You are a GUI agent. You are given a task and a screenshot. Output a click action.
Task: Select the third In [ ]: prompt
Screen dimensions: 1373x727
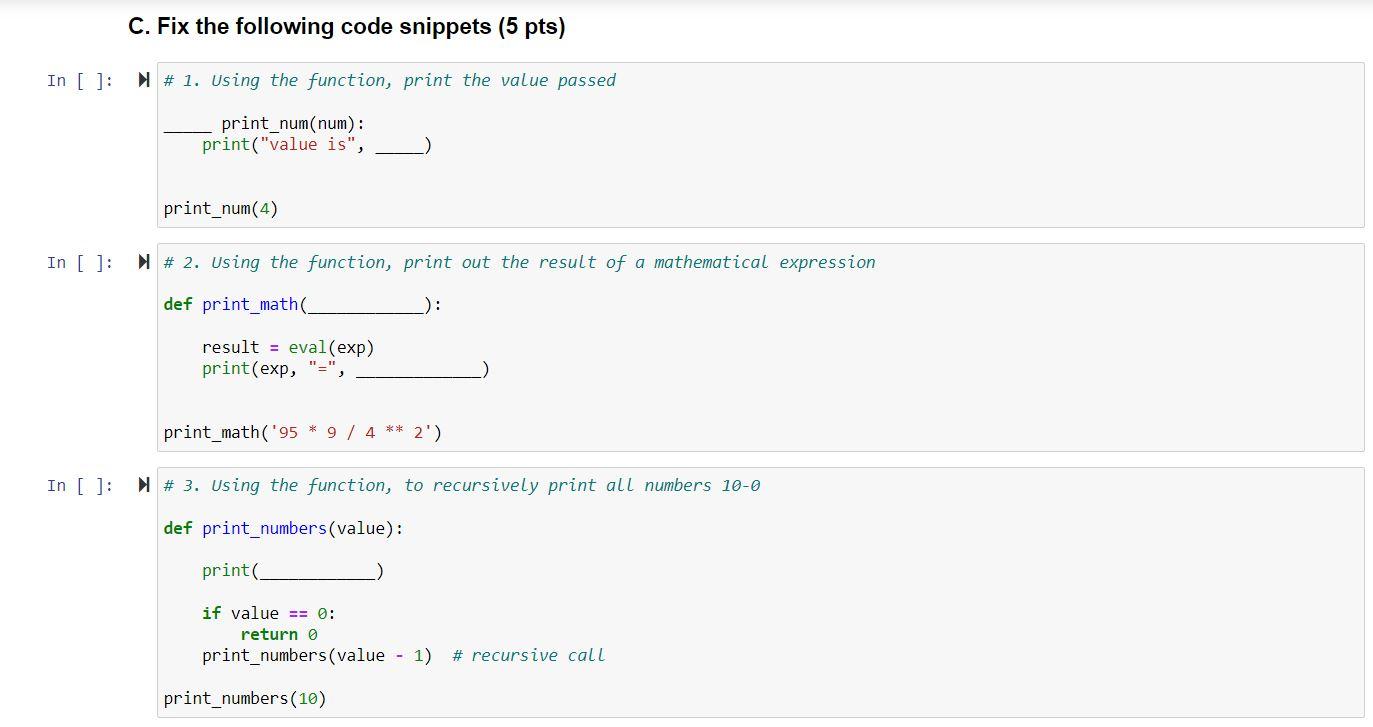click(80, 486)
